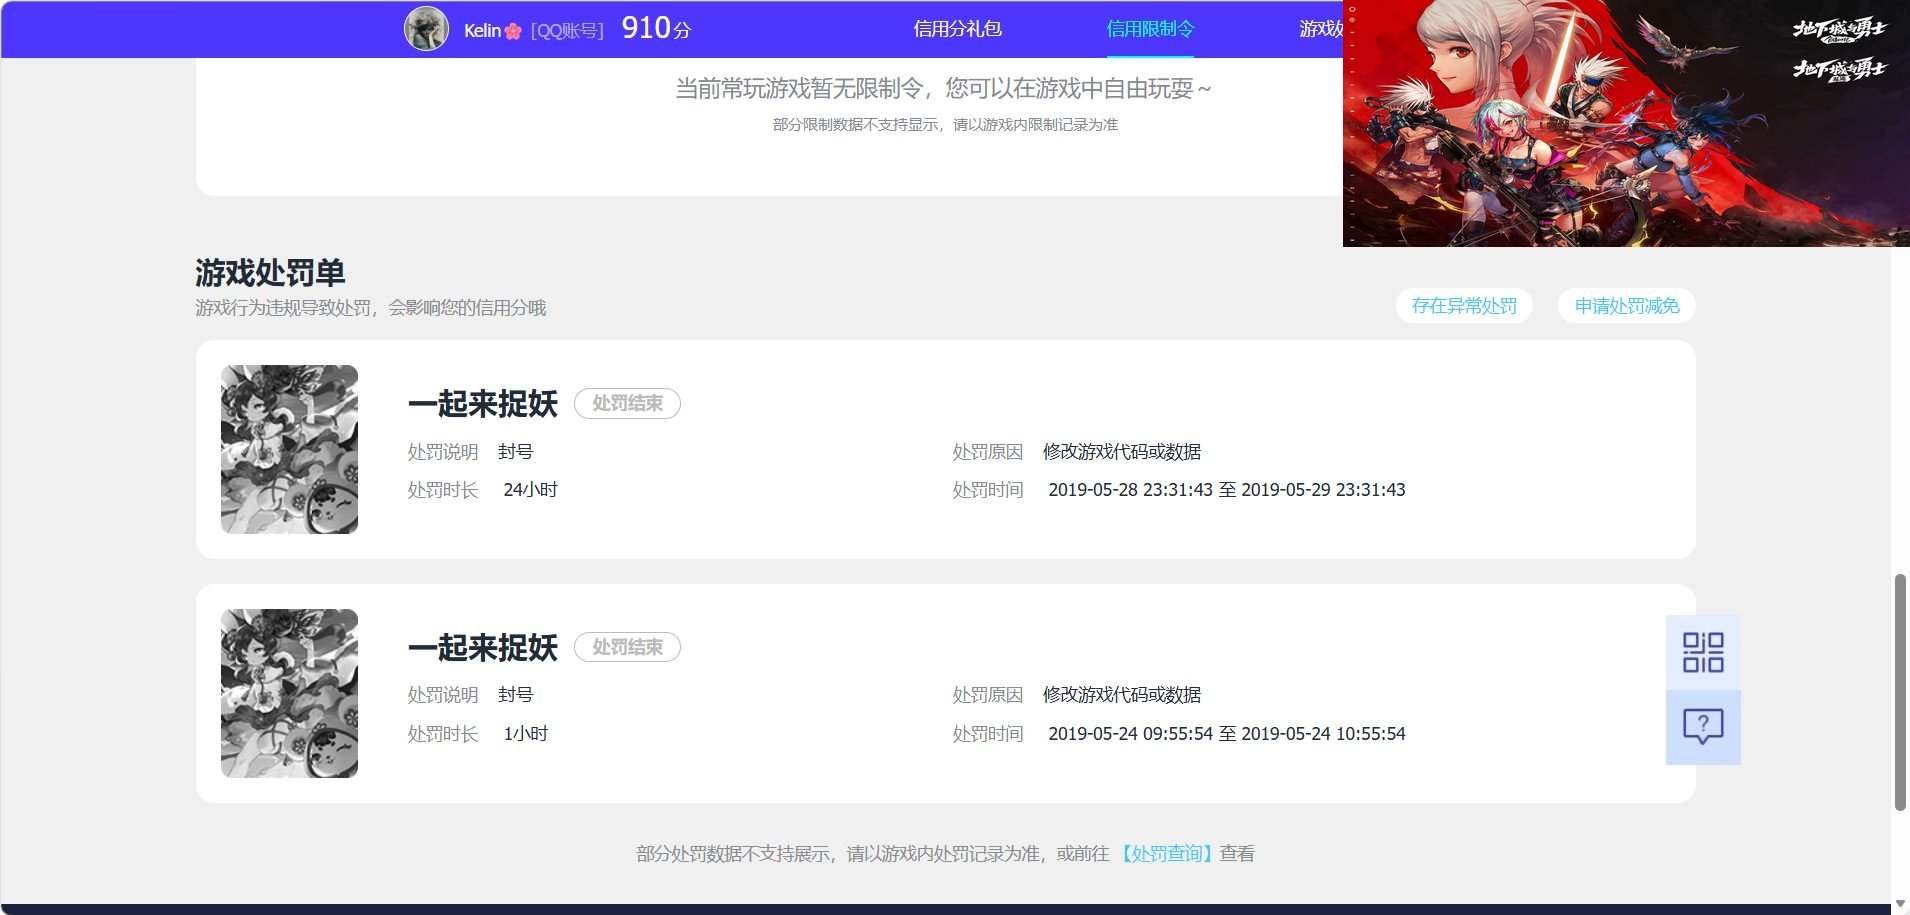This screenshot has height=915, width=1910.
Task: Click the 24小时 ban game thumbnail
Action: pos(289,449)
